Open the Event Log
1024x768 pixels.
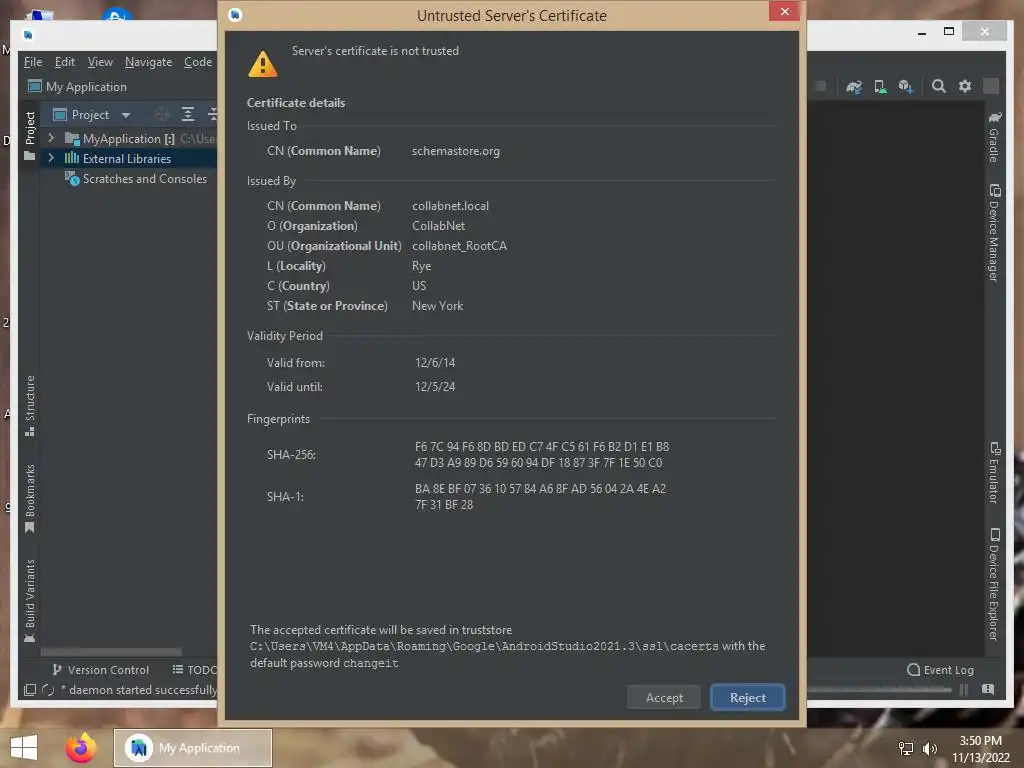coord(940,670)
